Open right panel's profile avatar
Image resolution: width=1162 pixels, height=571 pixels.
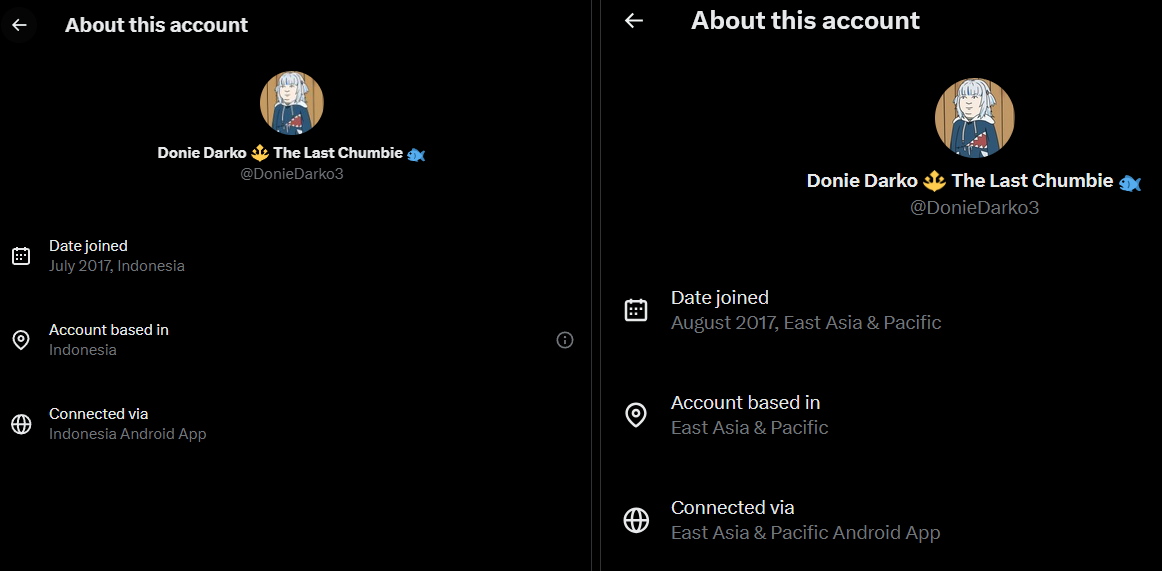click(975, 118)
